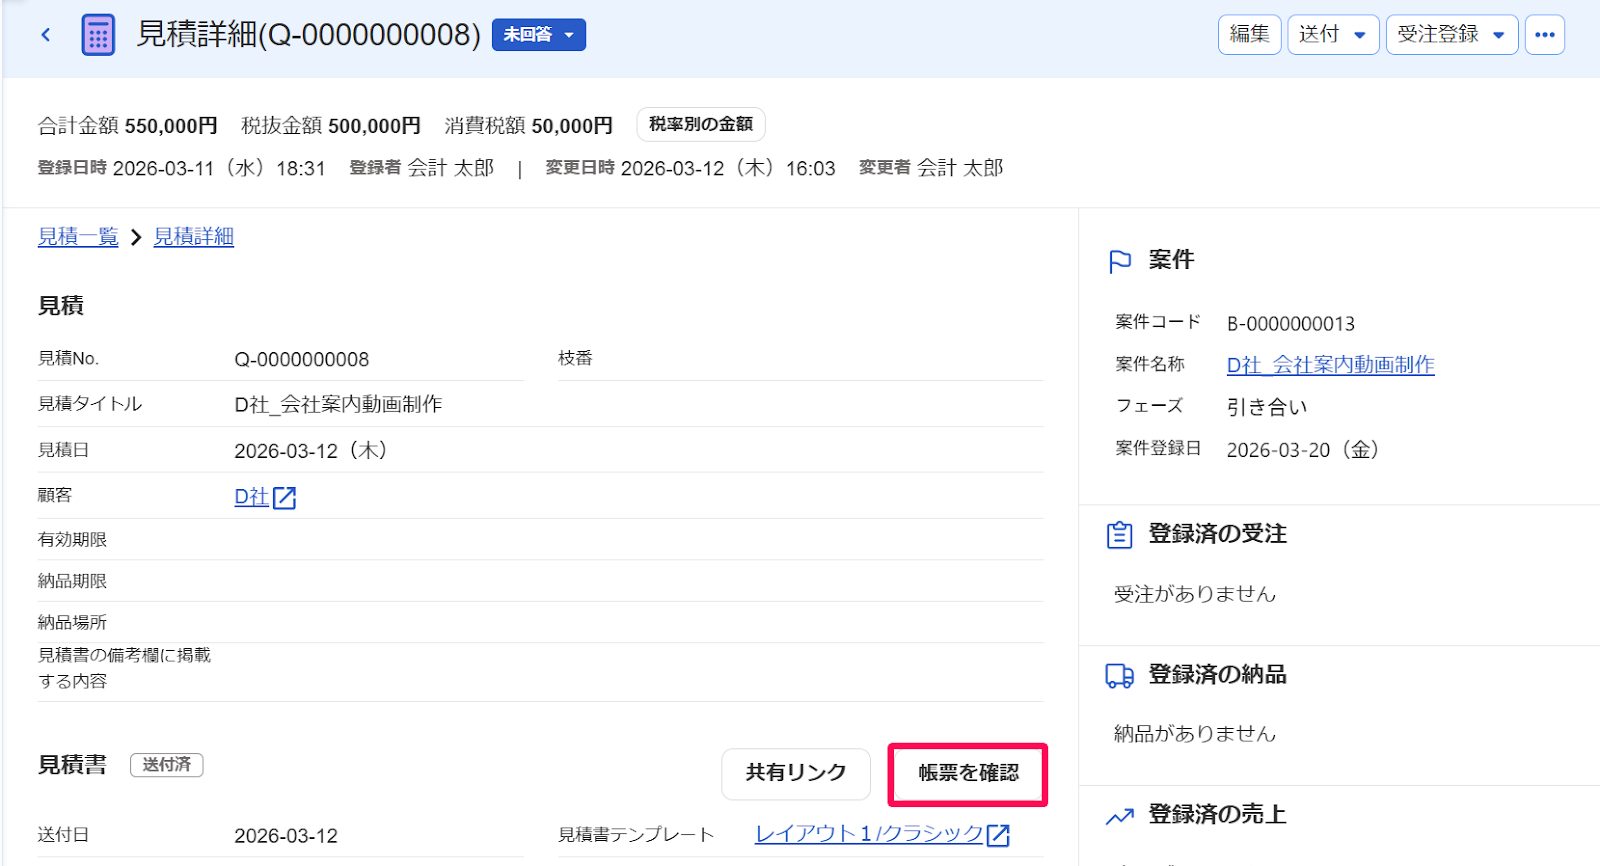Click the 変更日時 2026-03-12（木）16:03 text

[690, 168]
